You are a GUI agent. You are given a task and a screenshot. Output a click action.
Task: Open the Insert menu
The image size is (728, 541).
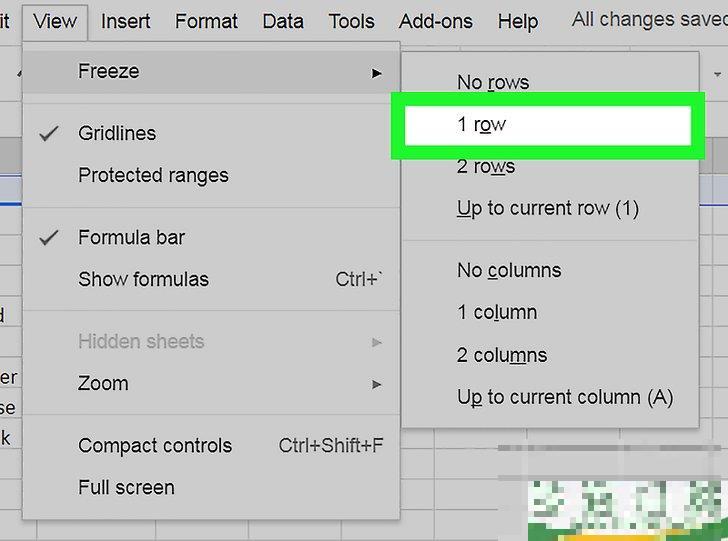(x=127, y=20)
